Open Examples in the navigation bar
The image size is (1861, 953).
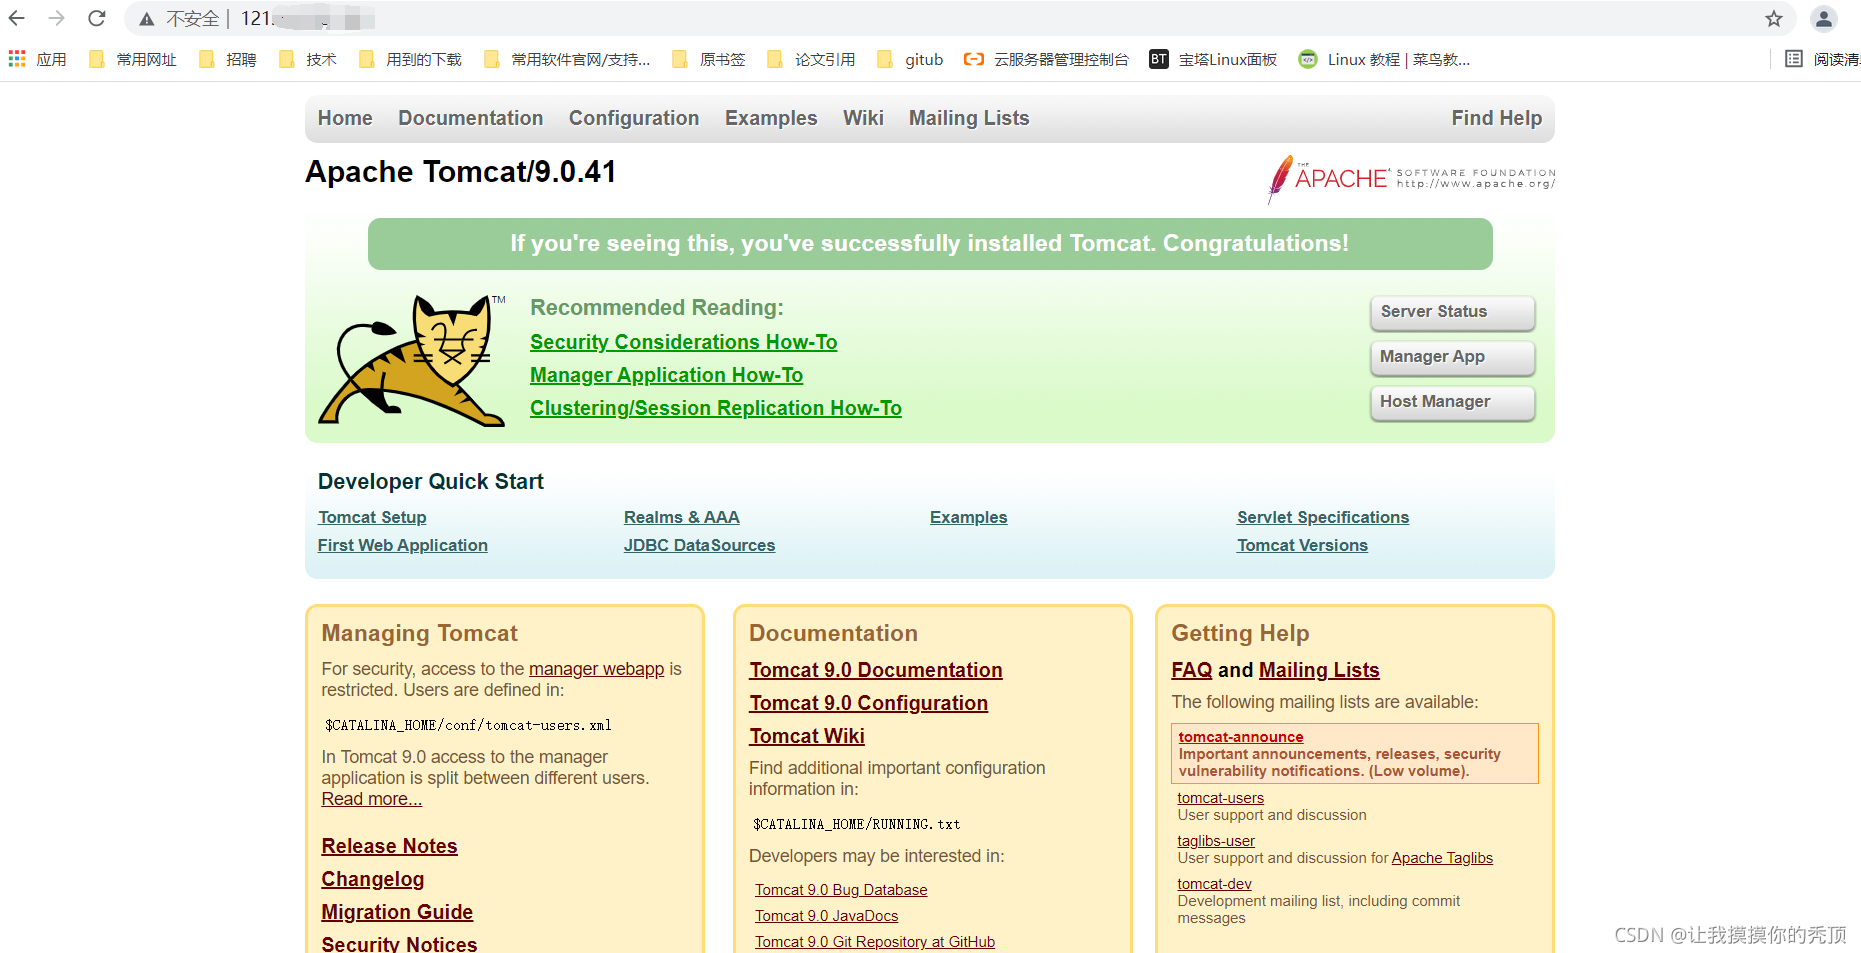click(x=771, y=118)
